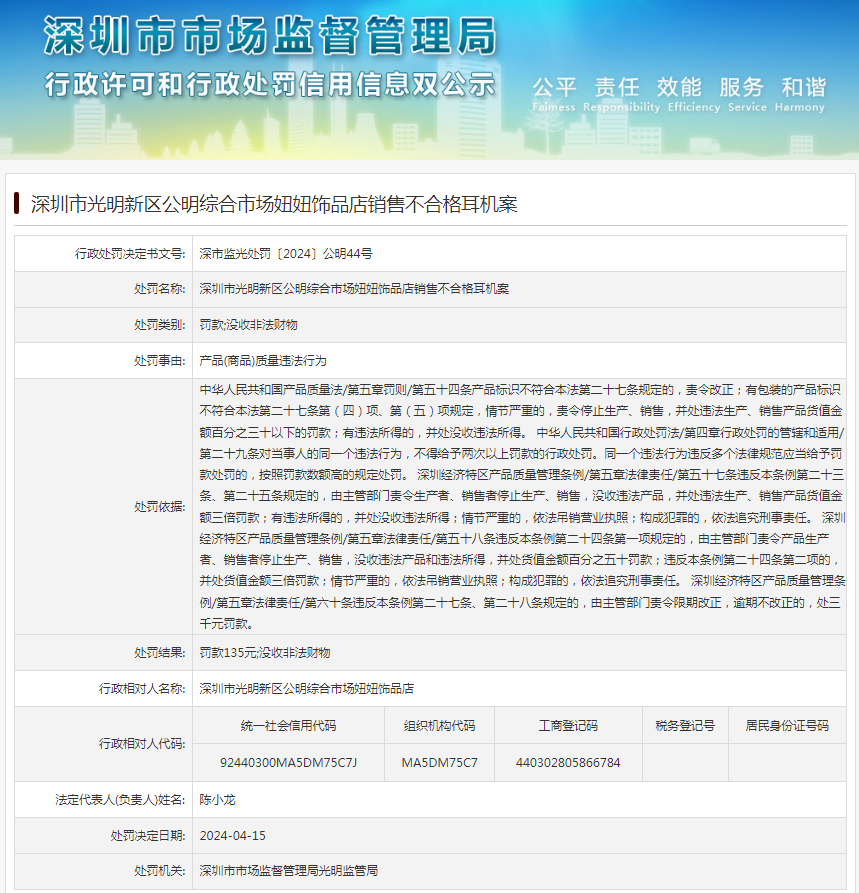Click the 统一社会信用代码 column header
This screenshot has height=893, width=859.
tap(288, 726)
